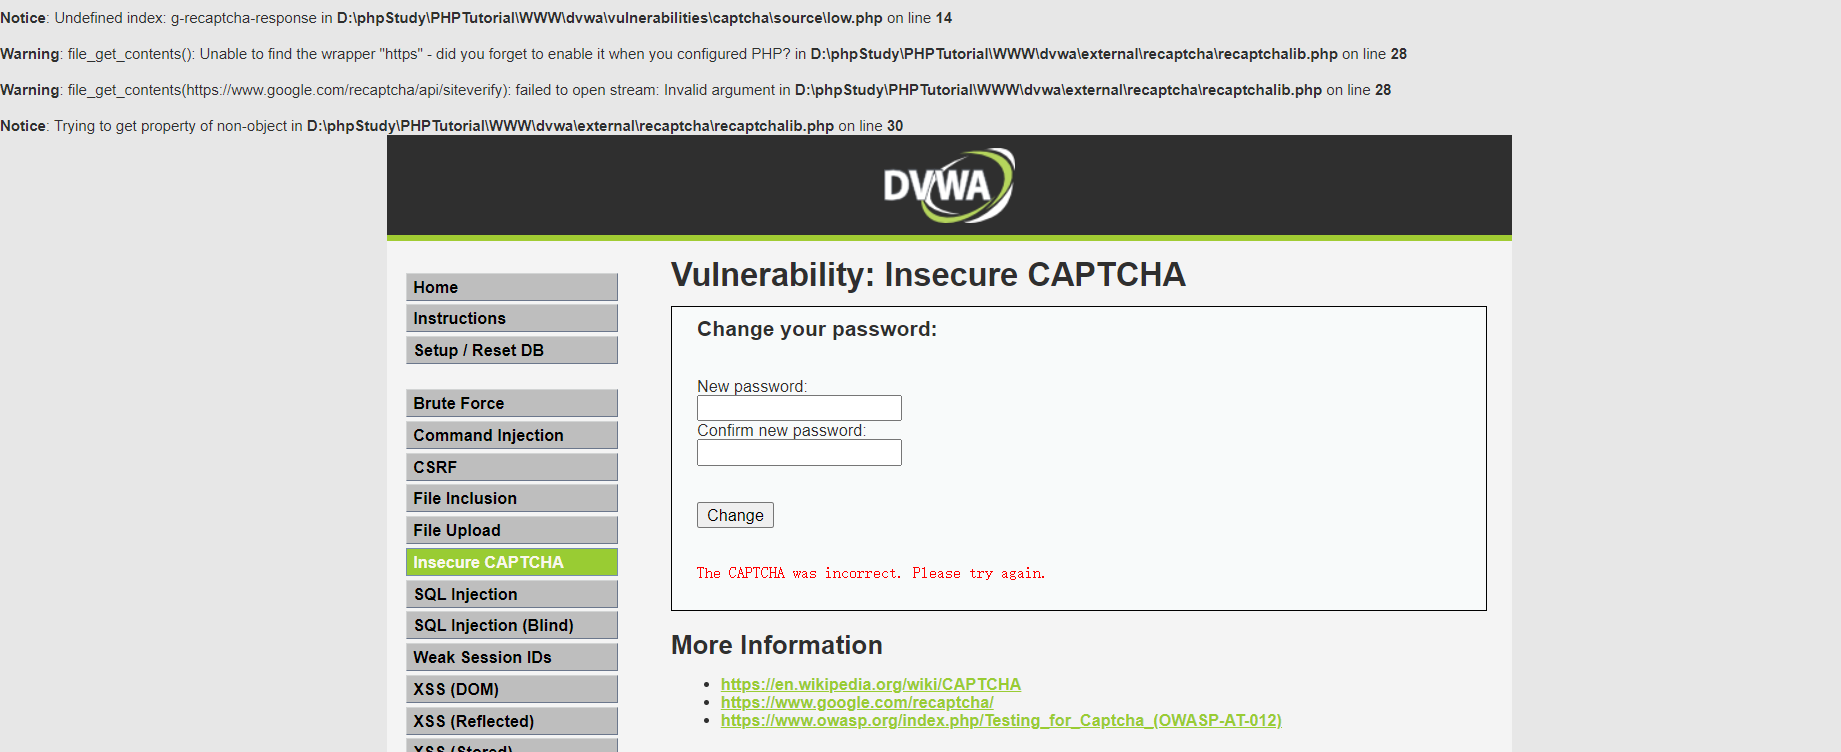This screenshot has width=1841, height=752.
Task: Follow the OWASP Testing for Captcha link
Action: pos(1000,720)
